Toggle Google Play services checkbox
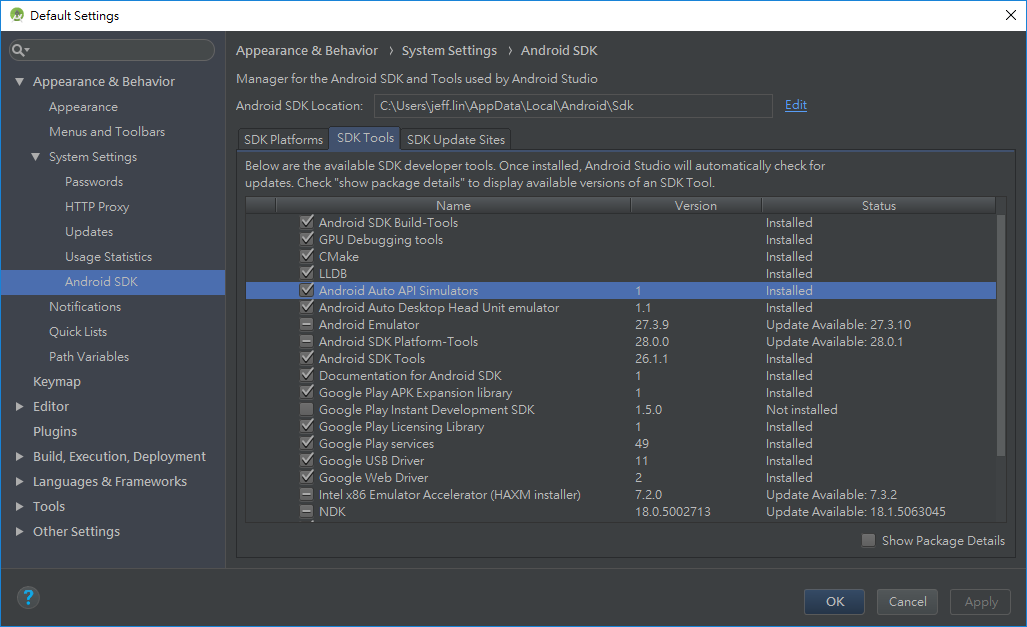The image size is (1027, 627). coord(307,444)
